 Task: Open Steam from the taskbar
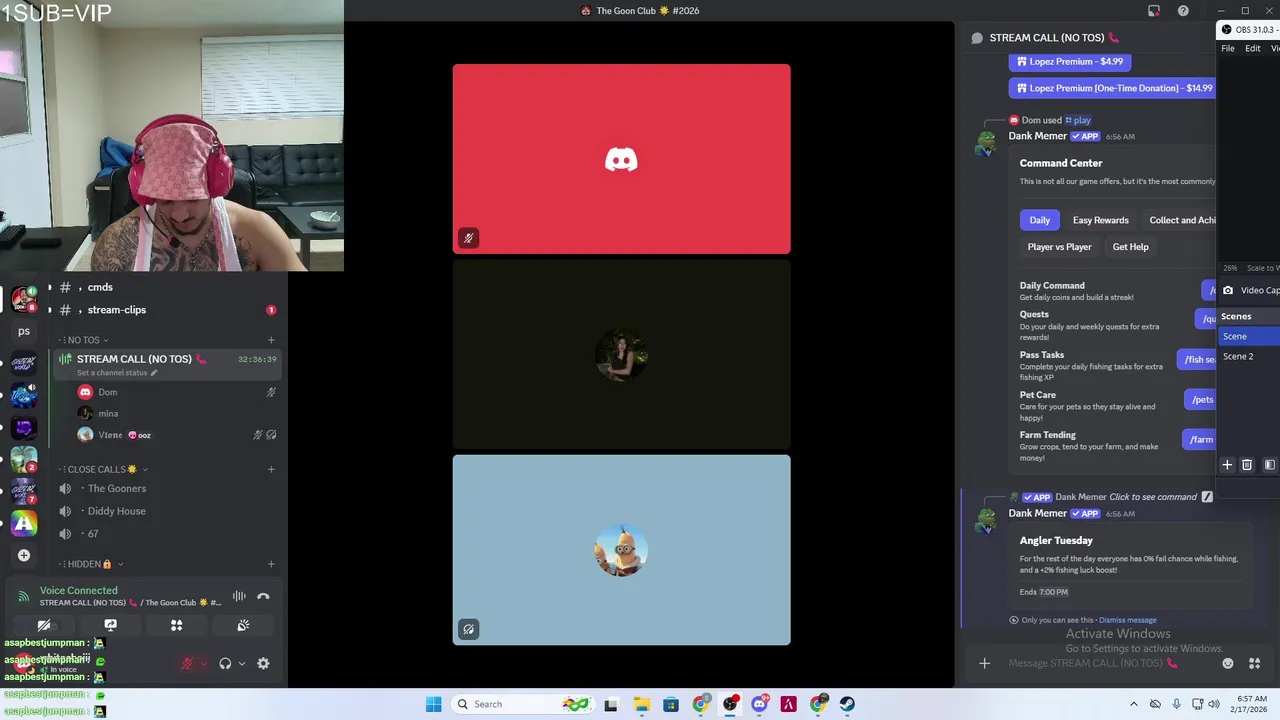tap(847, 704)
